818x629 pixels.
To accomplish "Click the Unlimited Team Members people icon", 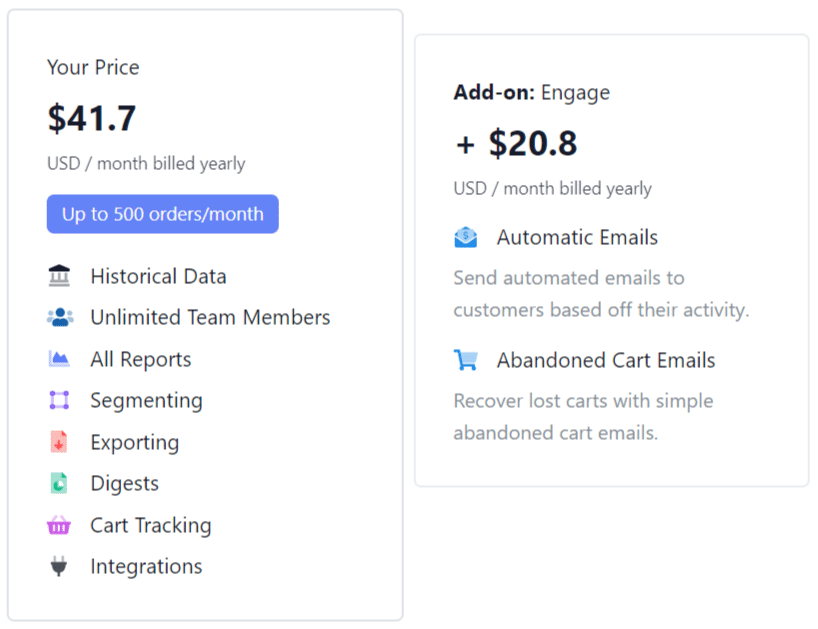I will coord(60,317).
